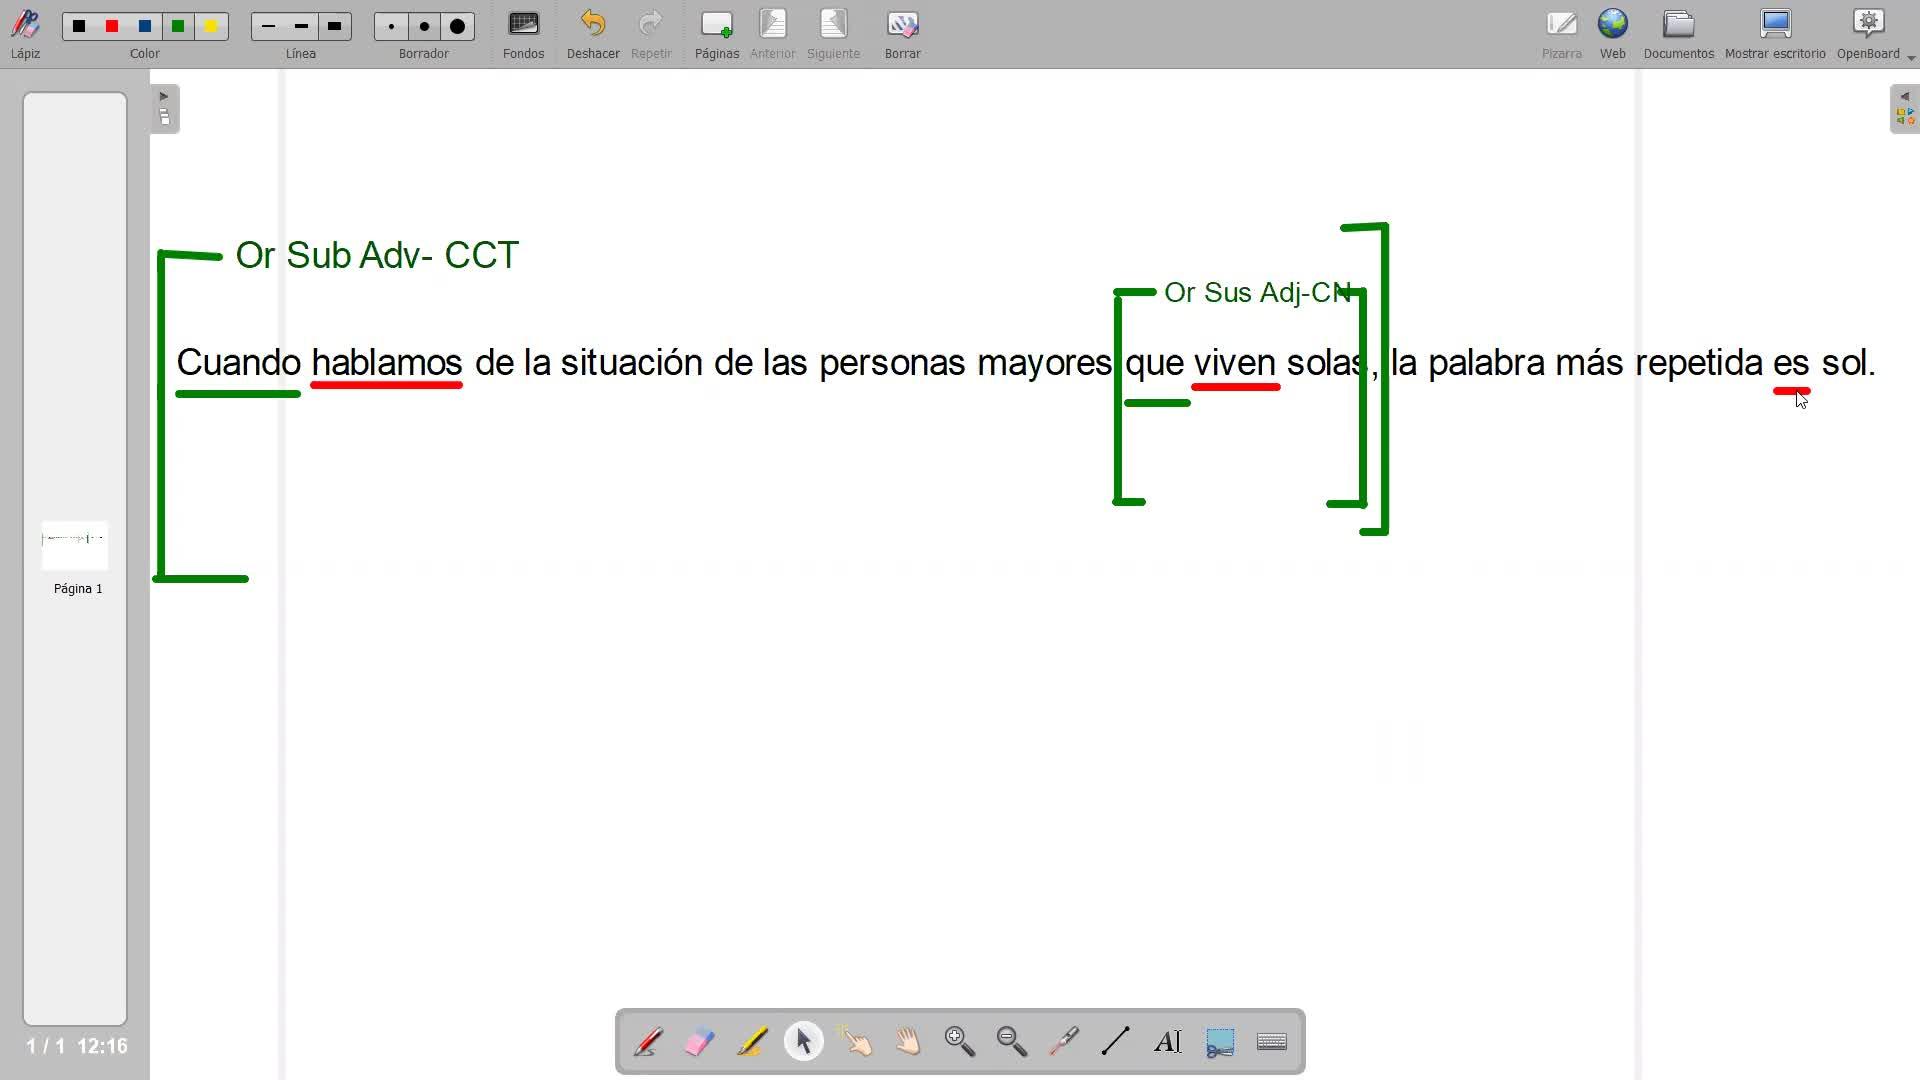Select the line drawing tool
The height and width of the screenshot is (1080, 1920).
coord(1116,1042)
